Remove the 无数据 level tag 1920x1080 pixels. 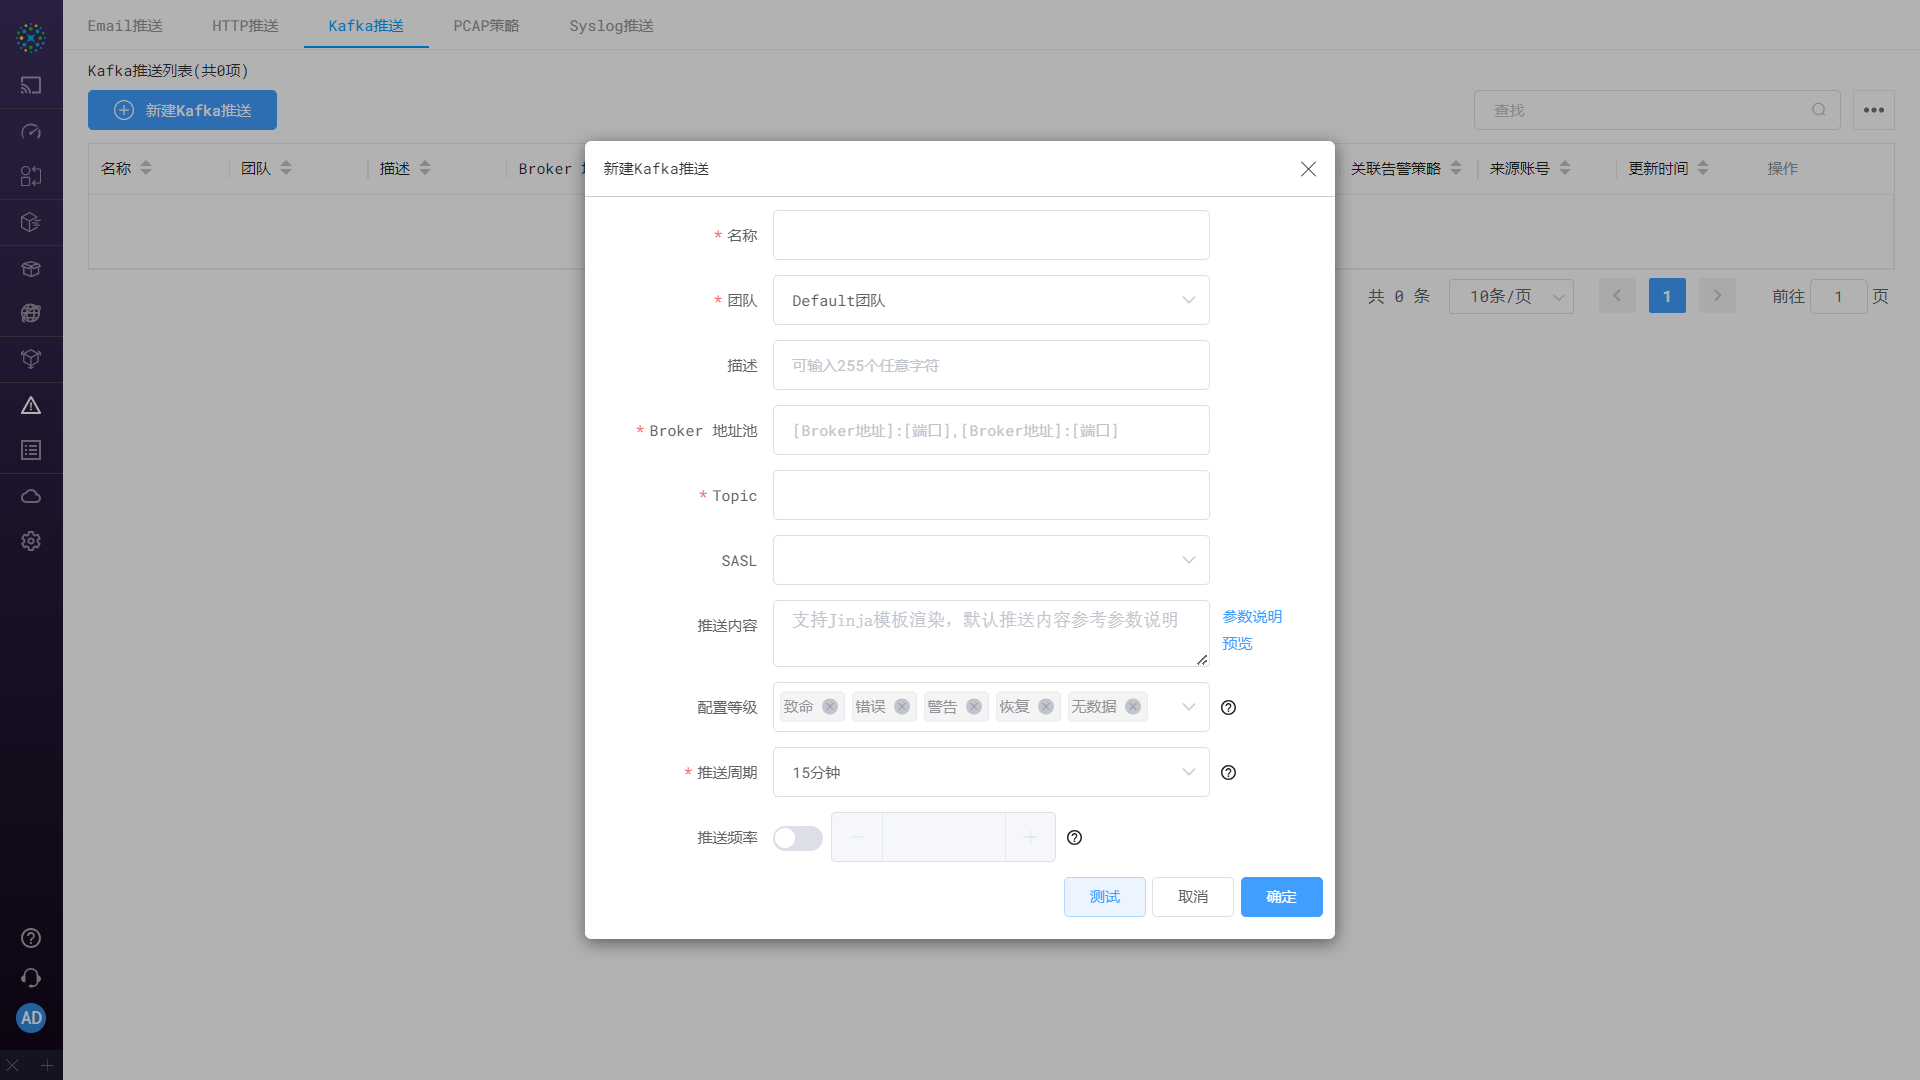tap(1132, 706)
